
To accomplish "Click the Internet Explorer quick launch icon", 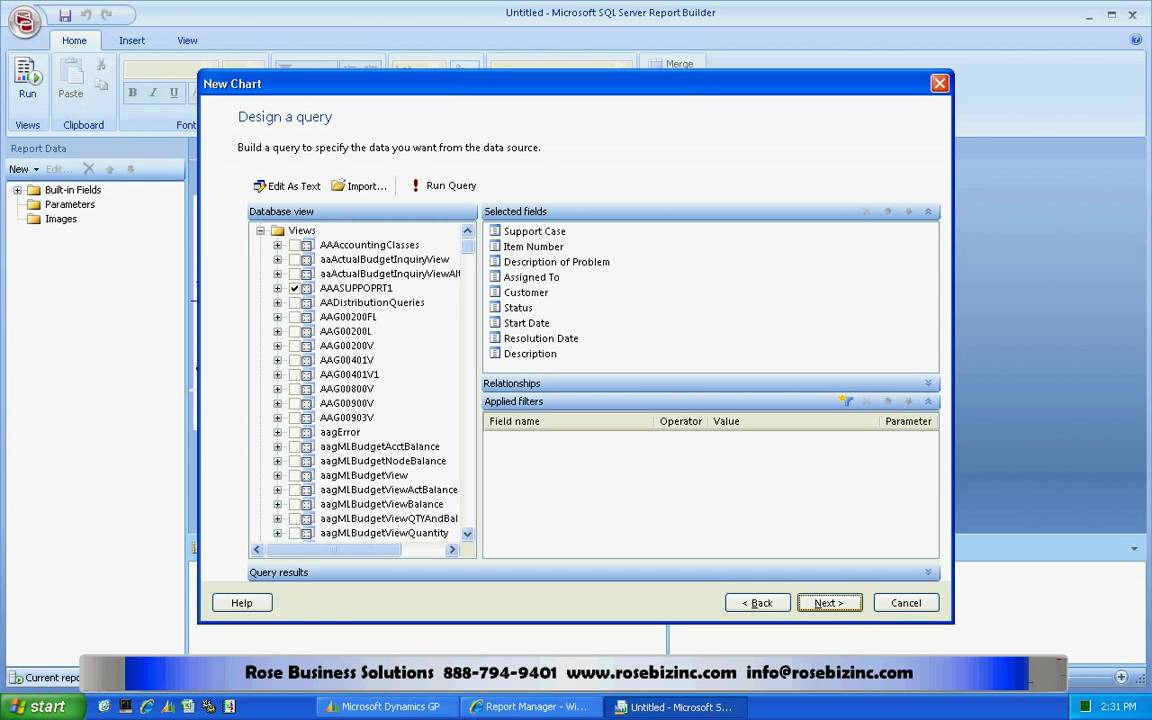I will tap(147, 707).
